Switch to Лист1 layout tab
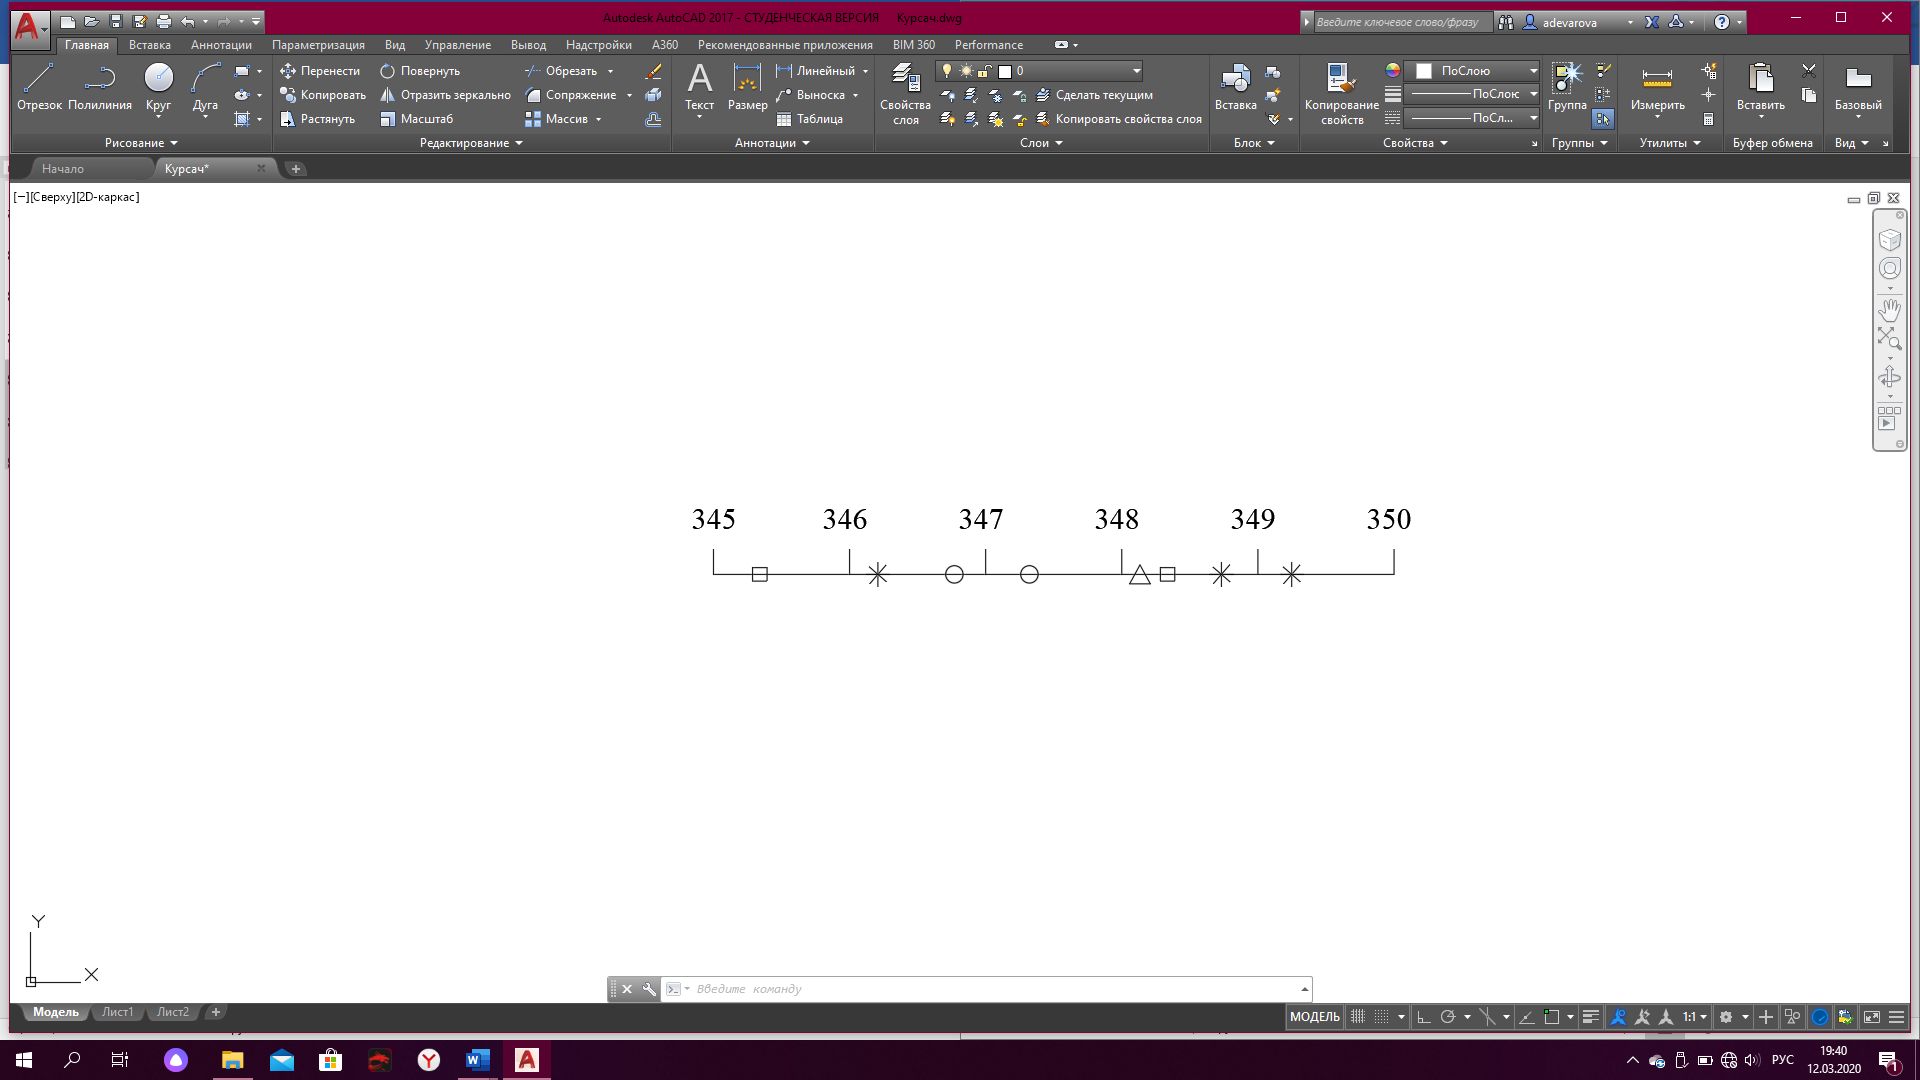This screenshot has width=1920, height=1080. click(x=117, y=1012)
